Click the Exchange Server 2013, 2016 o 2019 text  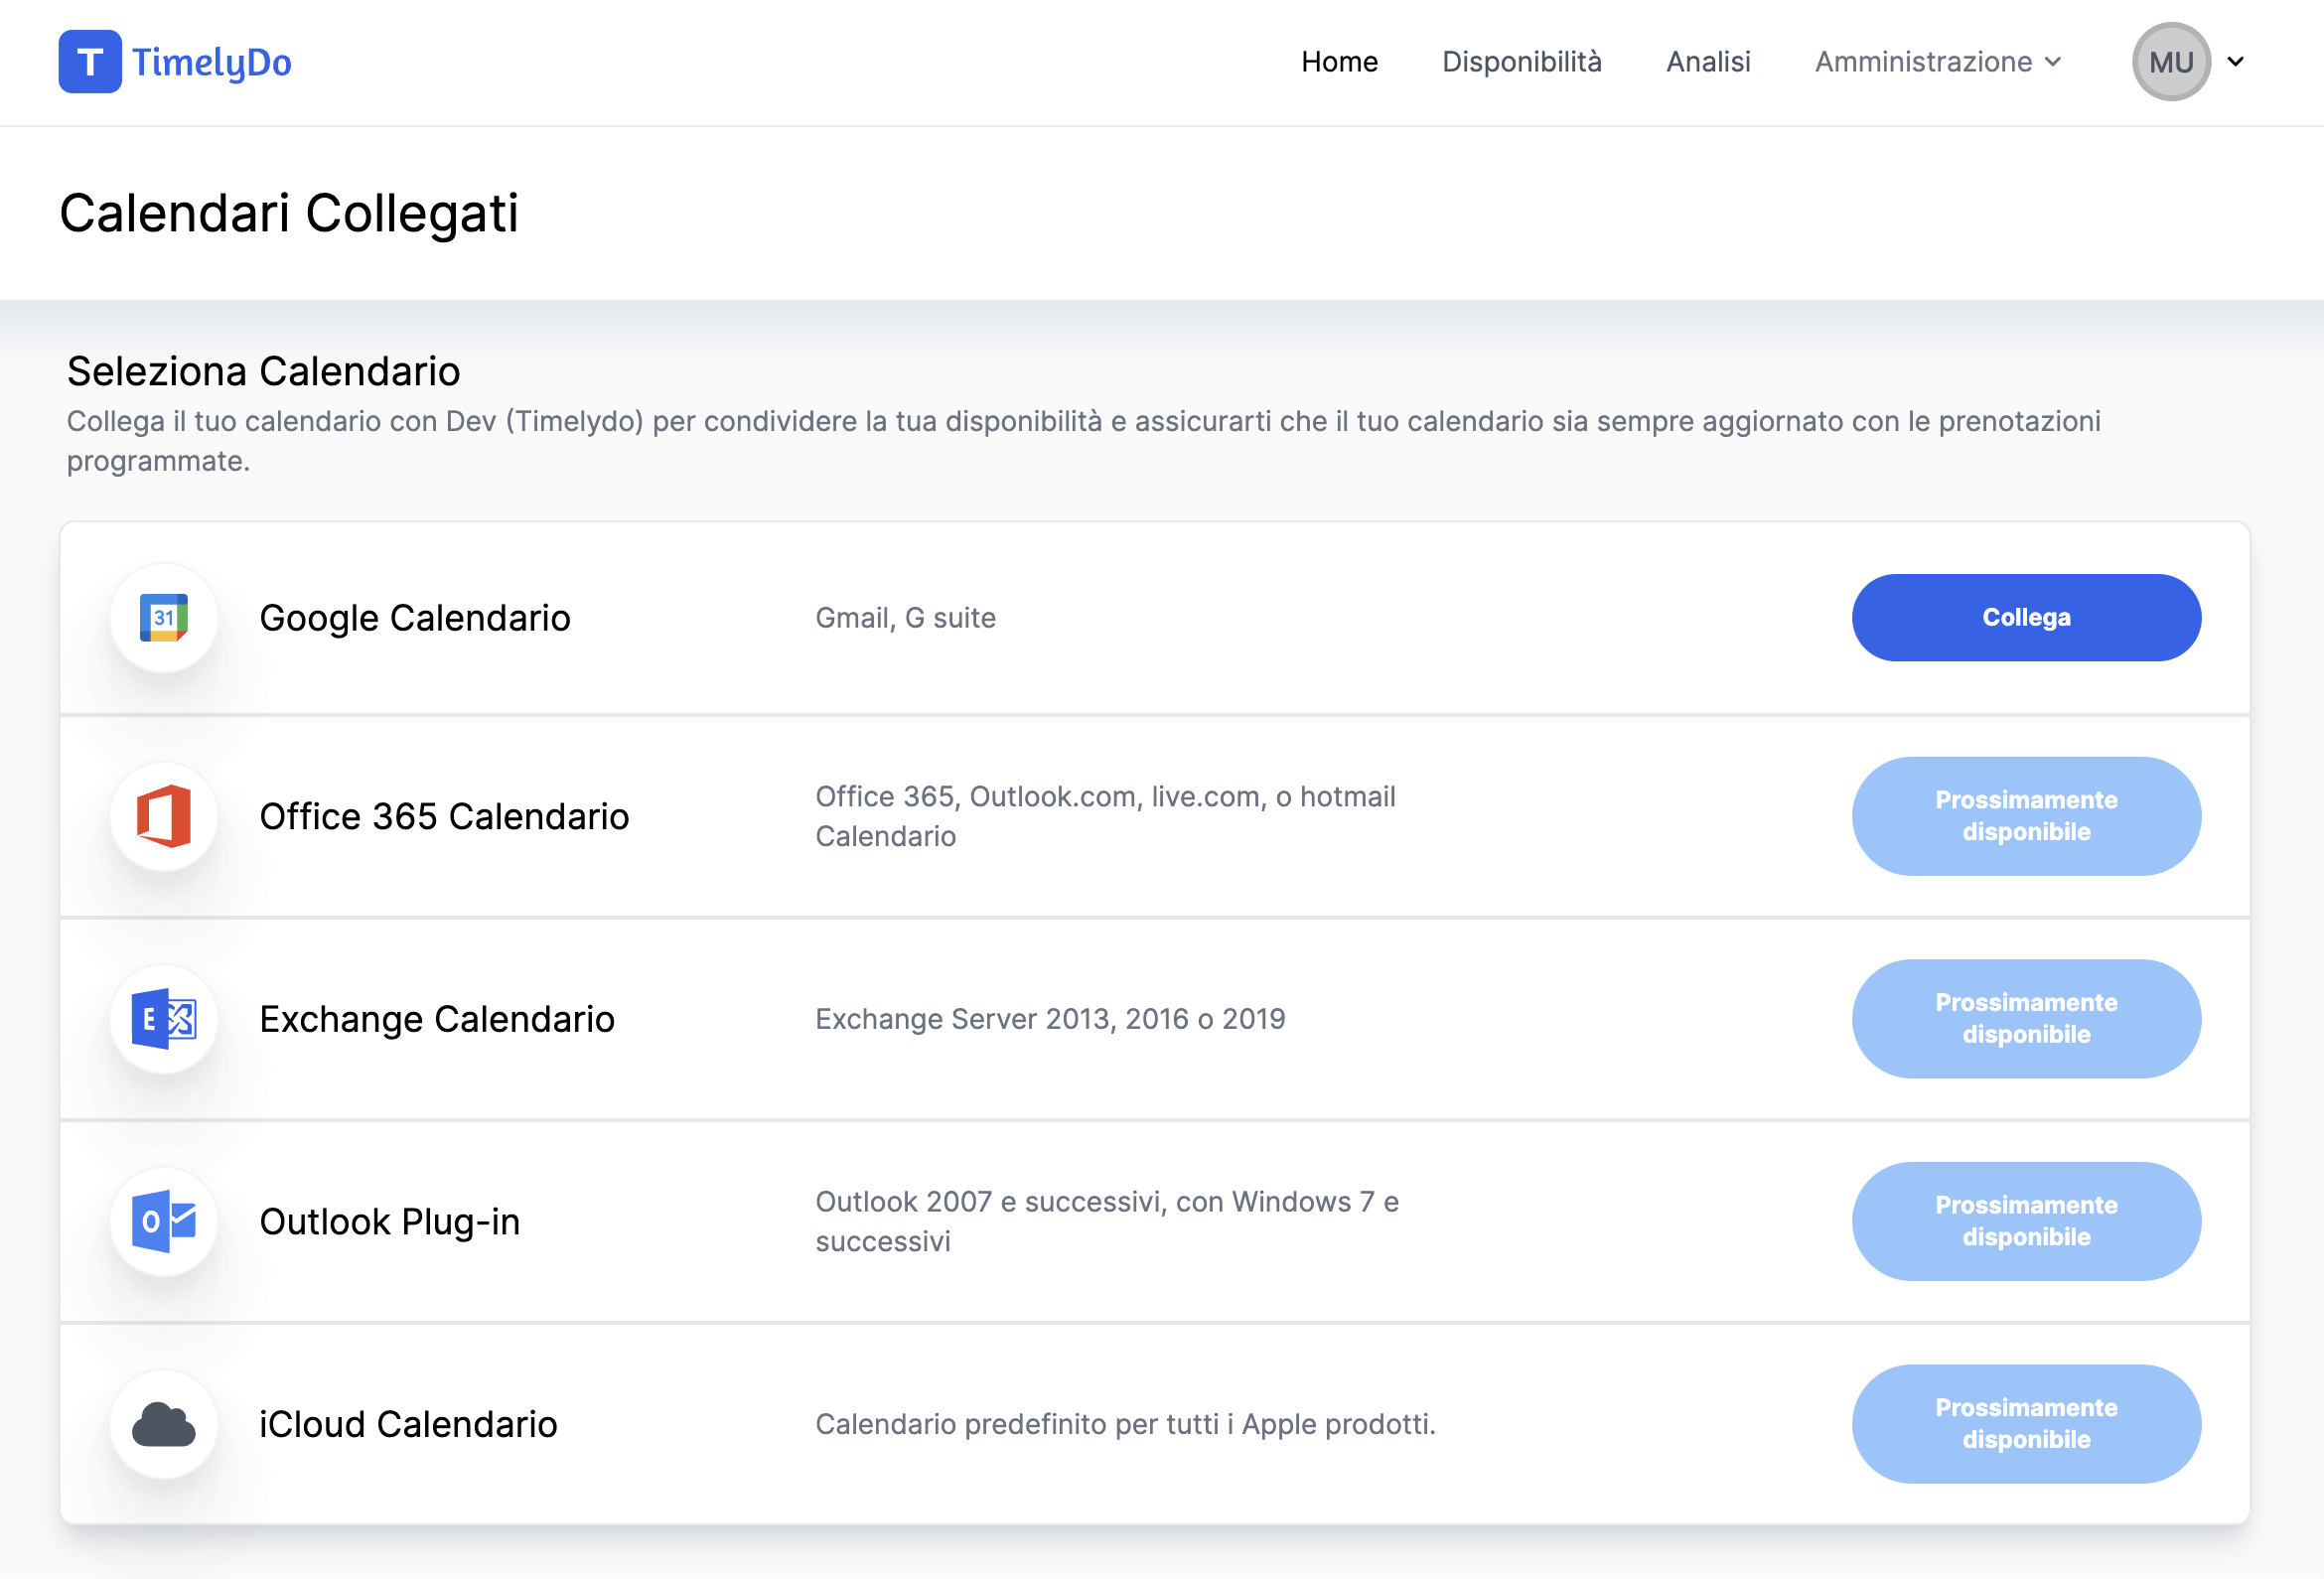click(1050, 1019)
